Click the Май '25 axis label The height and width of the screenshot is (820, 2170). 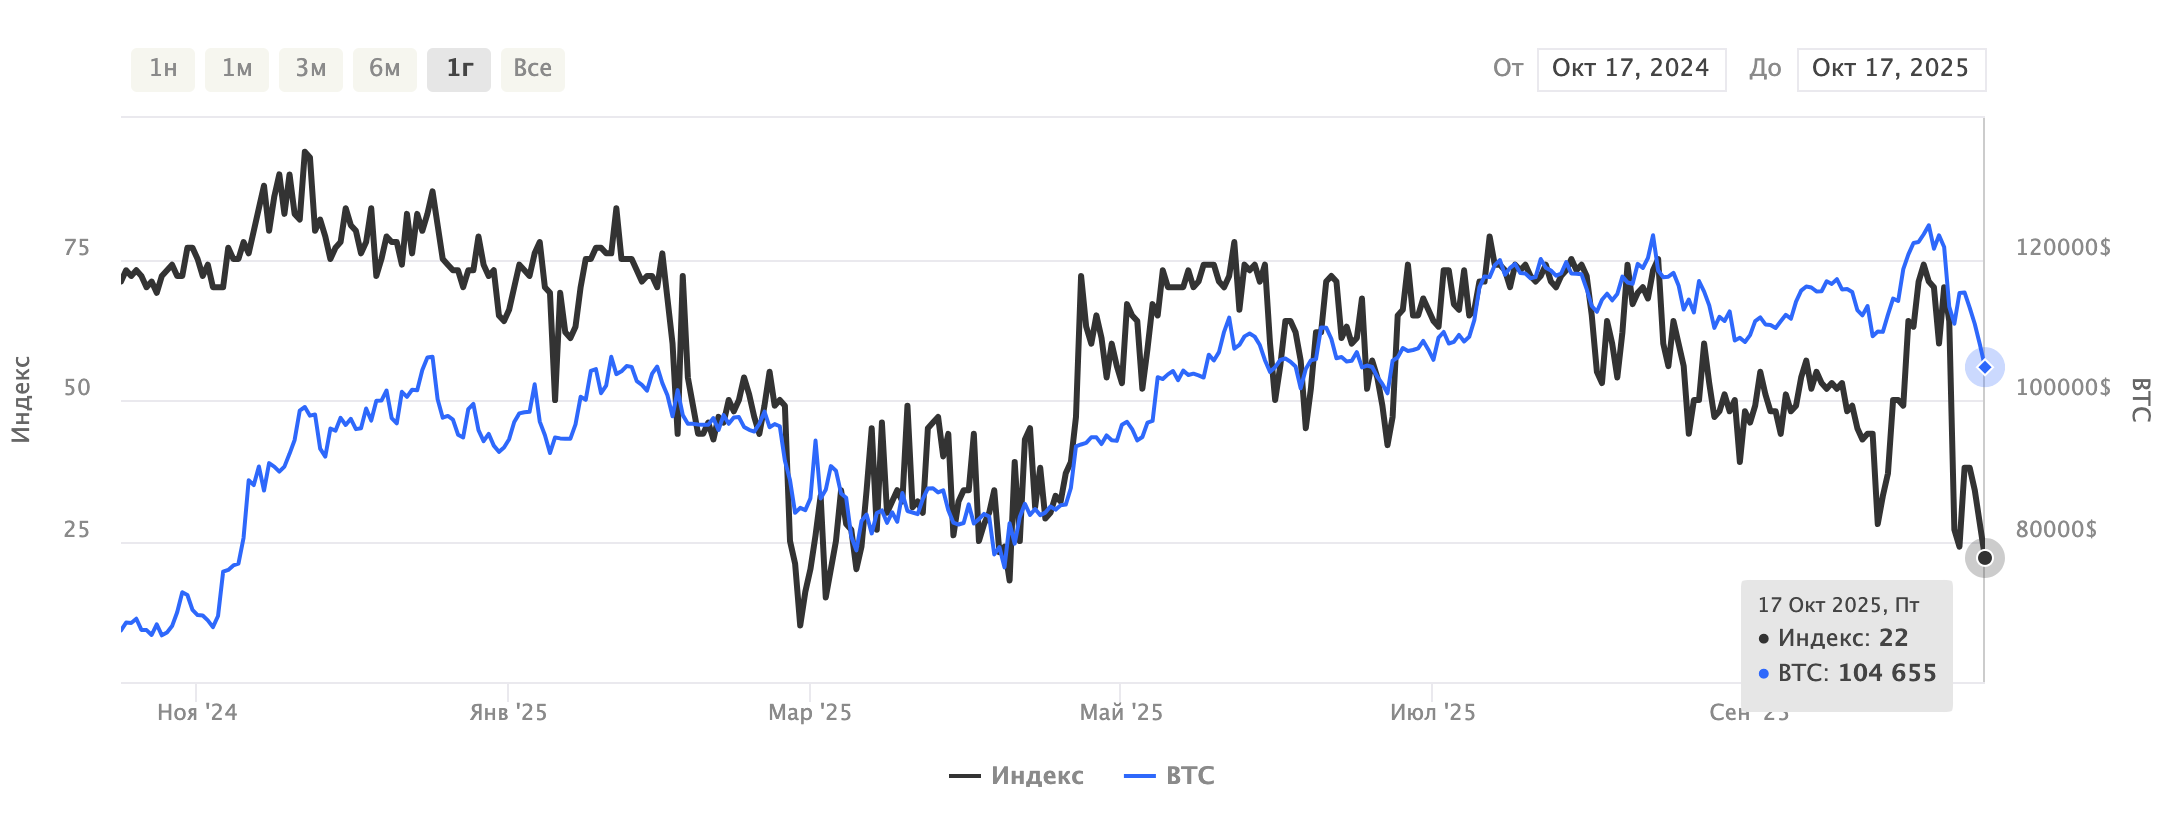(1121, 713)
